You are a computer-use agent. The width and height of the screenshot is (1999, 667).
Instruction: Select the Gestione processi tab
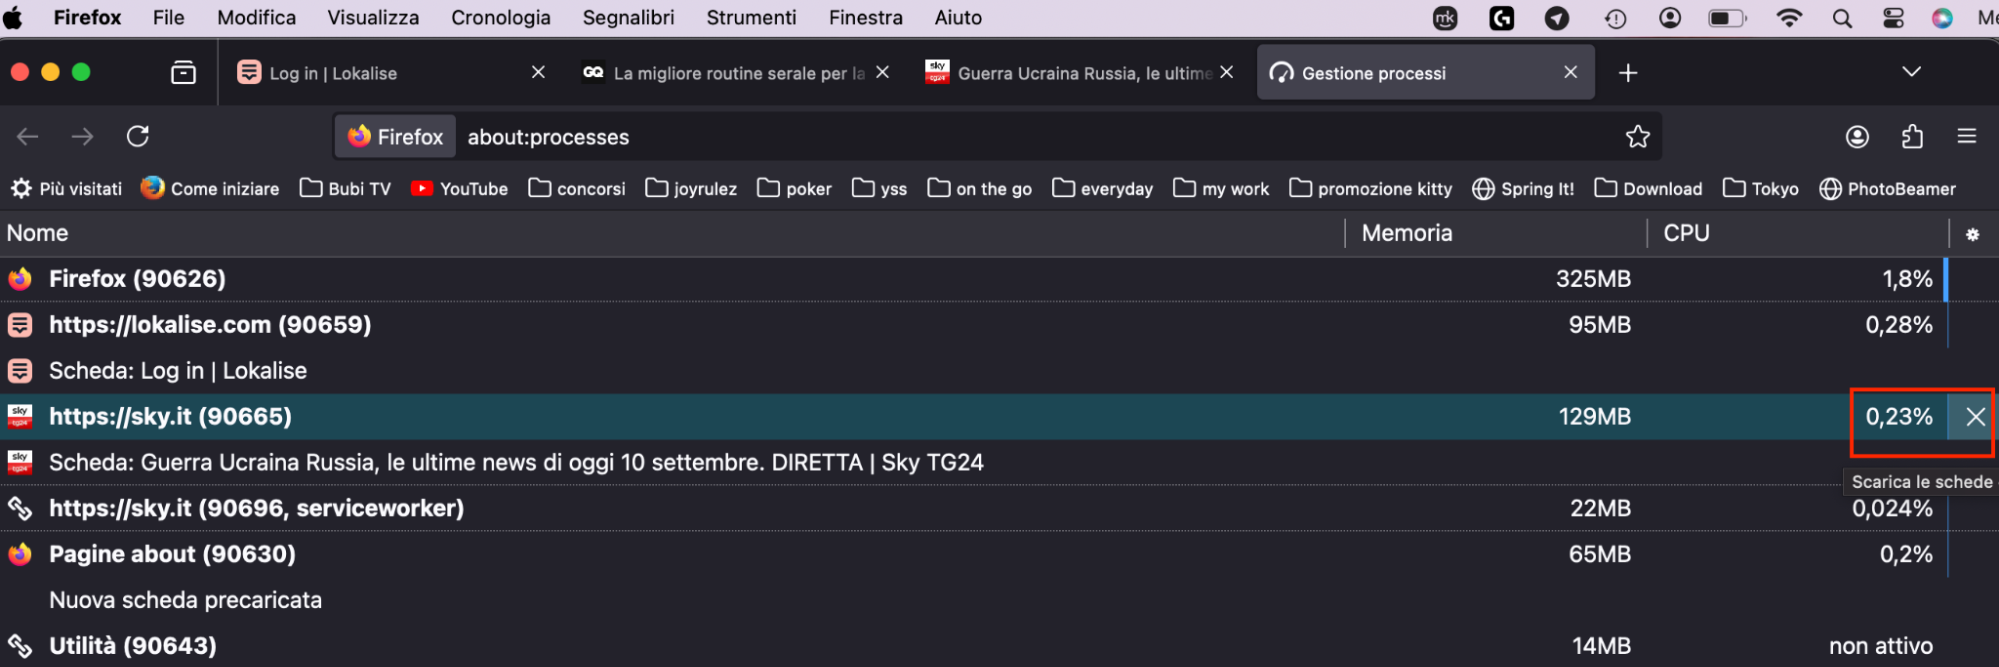tap(1425, 73)
